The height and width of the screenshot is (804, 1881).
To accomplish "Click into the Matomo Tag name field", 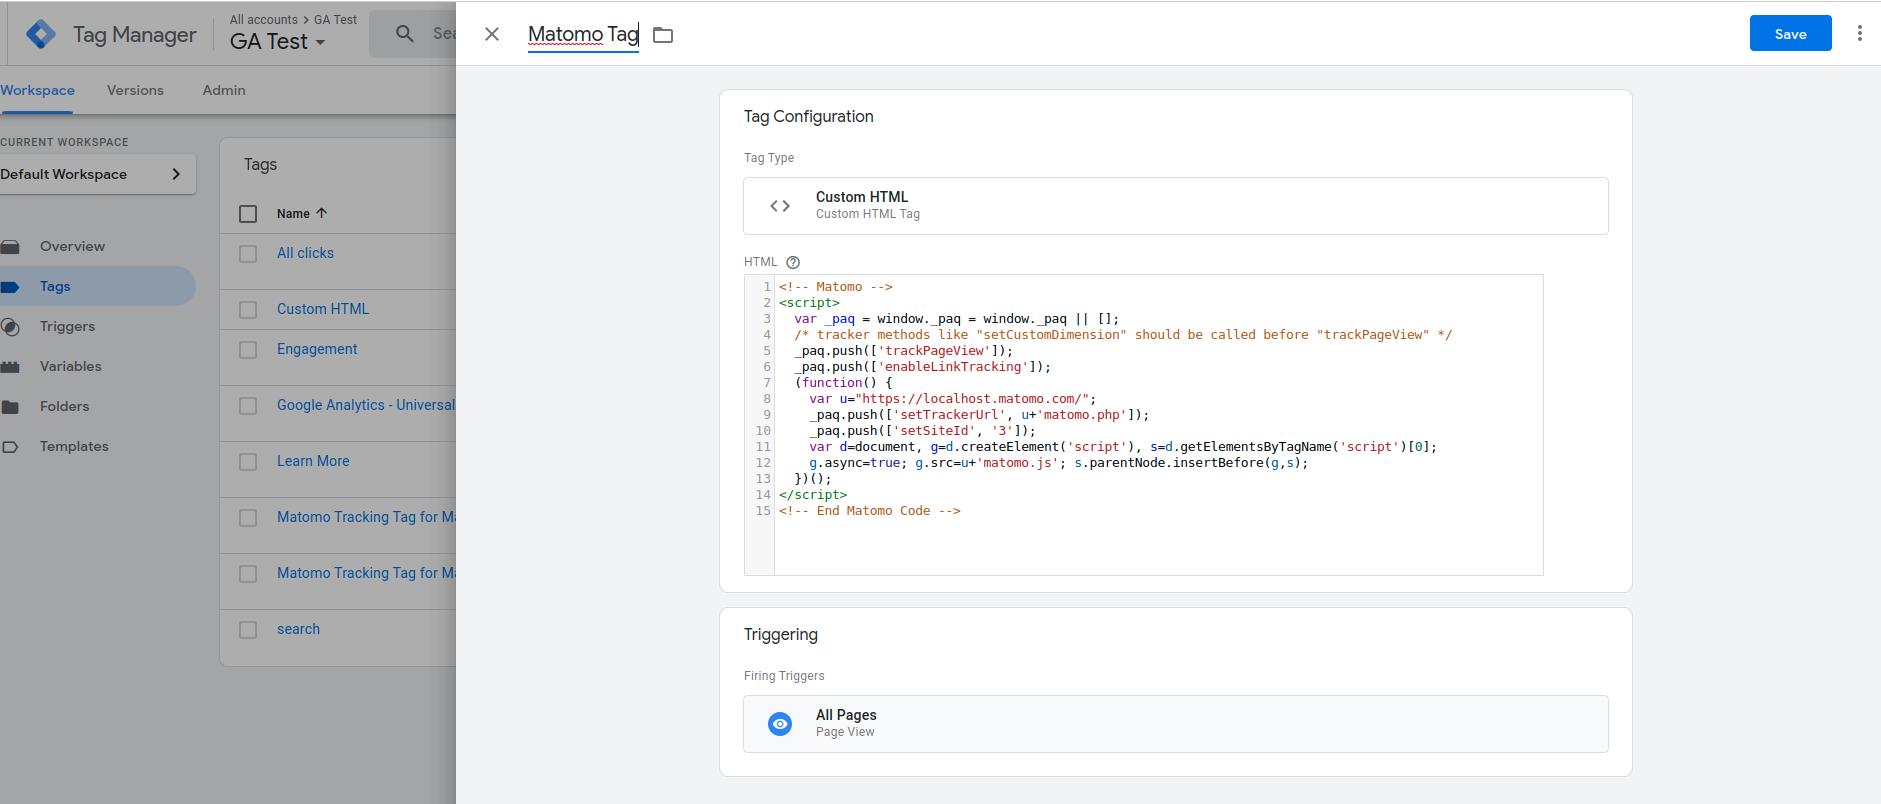I will click(582, 34).
